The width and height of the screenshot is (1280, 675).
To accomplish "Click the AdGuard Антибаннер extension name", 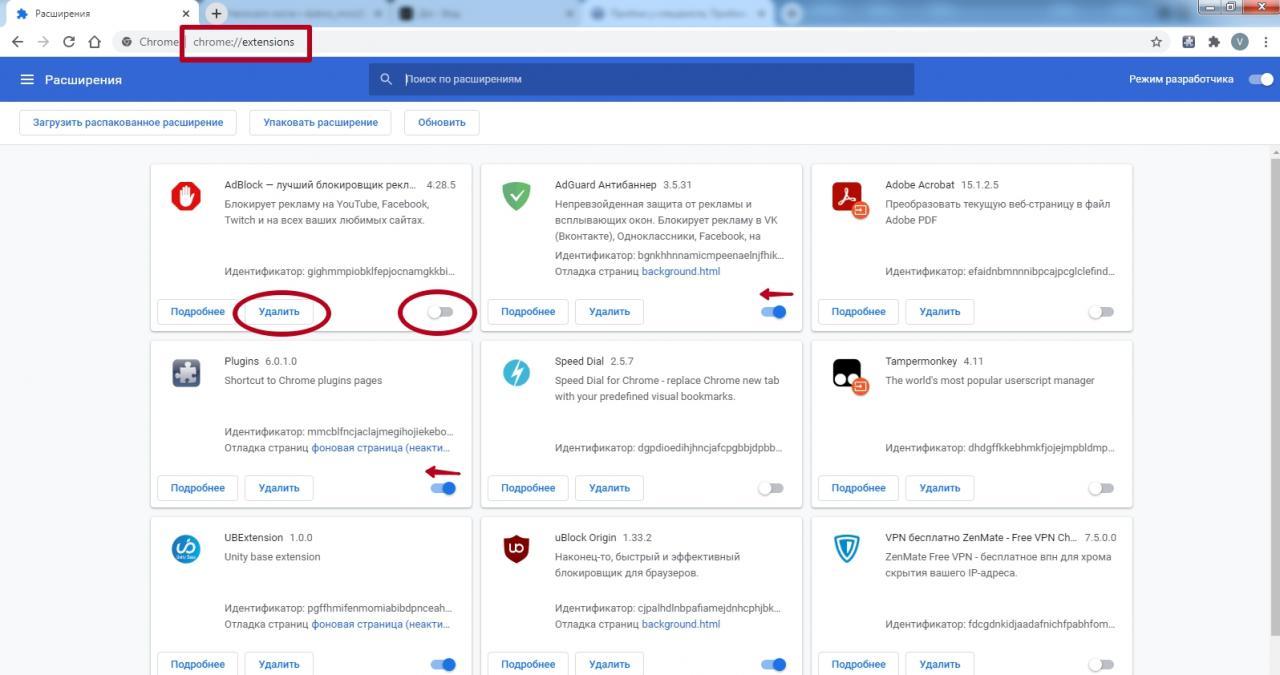I will point(606,185).
